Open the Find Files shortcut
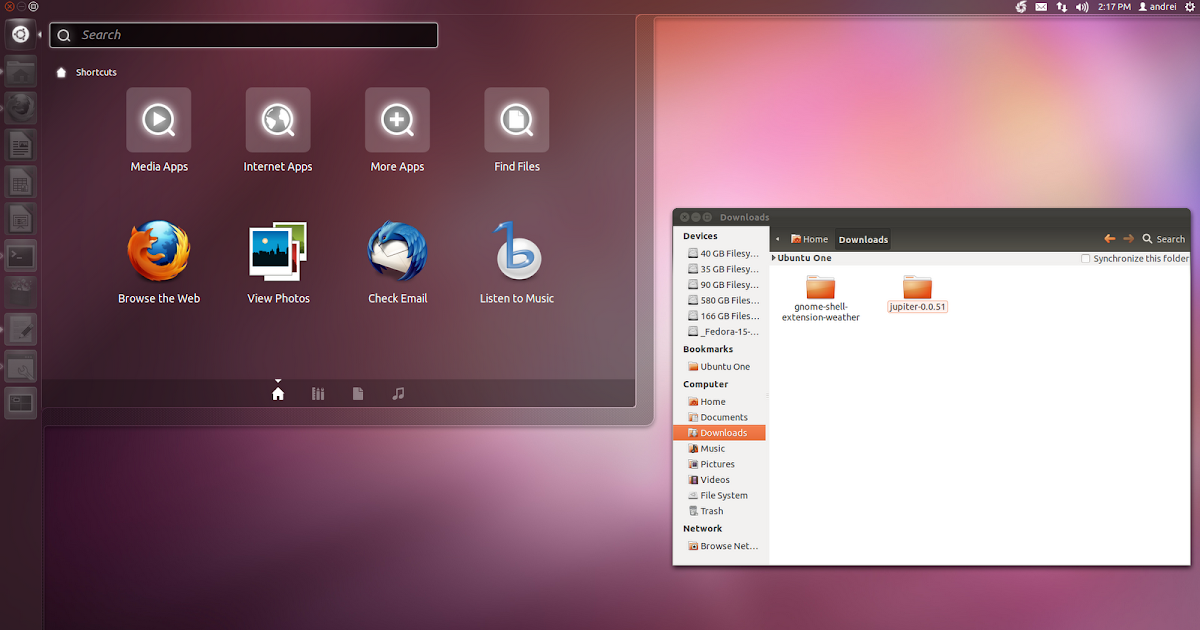Screen dimensions: 1200x630 [x=516, y=120]
